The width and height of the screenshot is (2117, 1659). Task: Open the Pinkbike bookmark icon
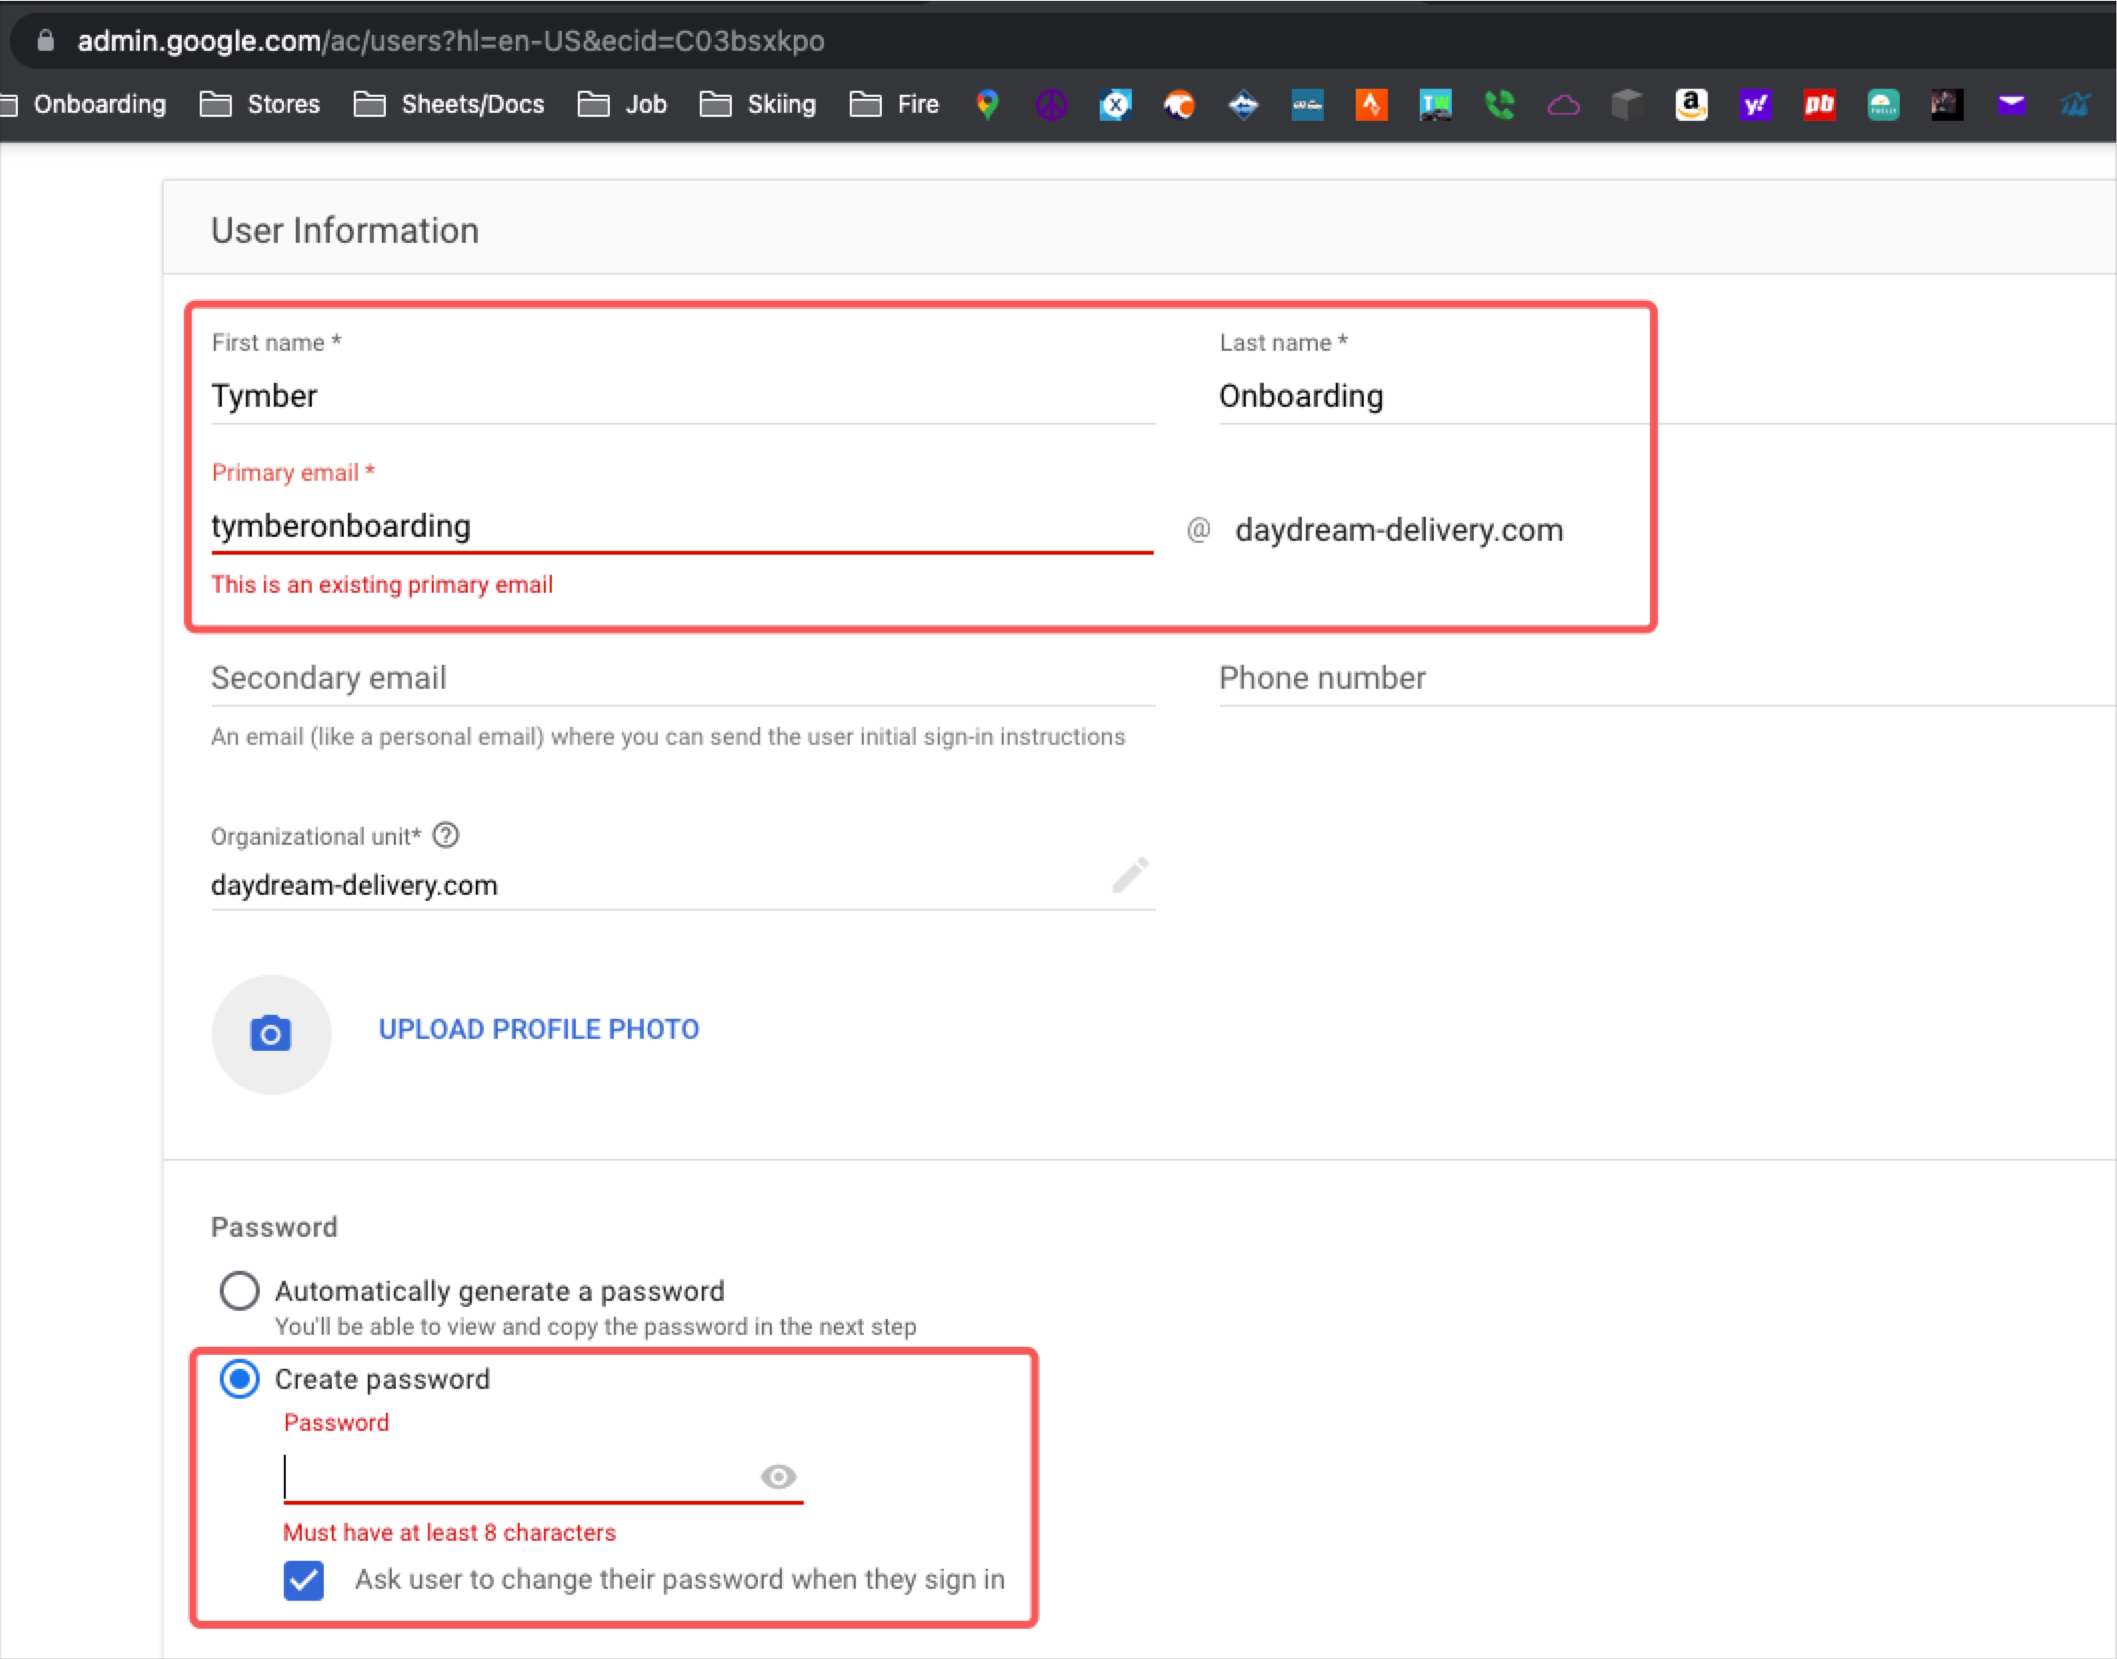click(1820, 105)
